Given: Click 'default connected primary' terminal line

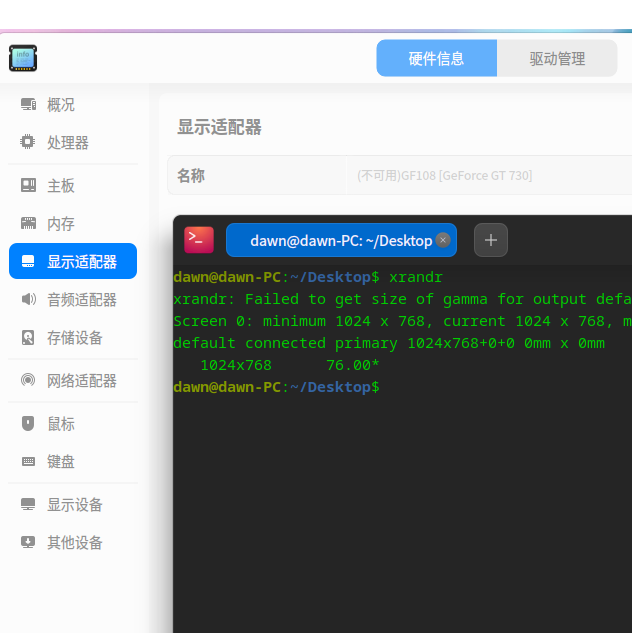Looking at the screenshot, I should click(389, 343).
